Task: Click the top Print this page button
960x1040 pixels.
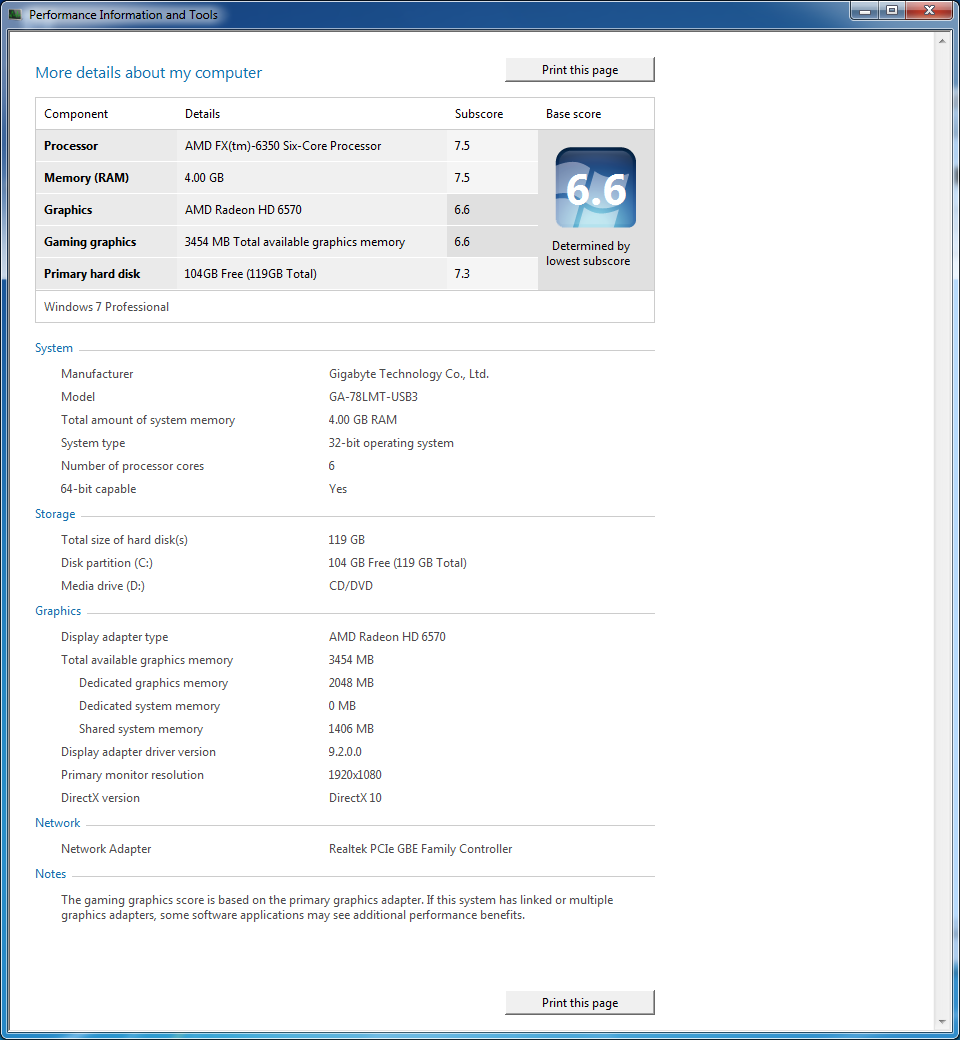Action: pyautogui.click(x=580, y=70)
